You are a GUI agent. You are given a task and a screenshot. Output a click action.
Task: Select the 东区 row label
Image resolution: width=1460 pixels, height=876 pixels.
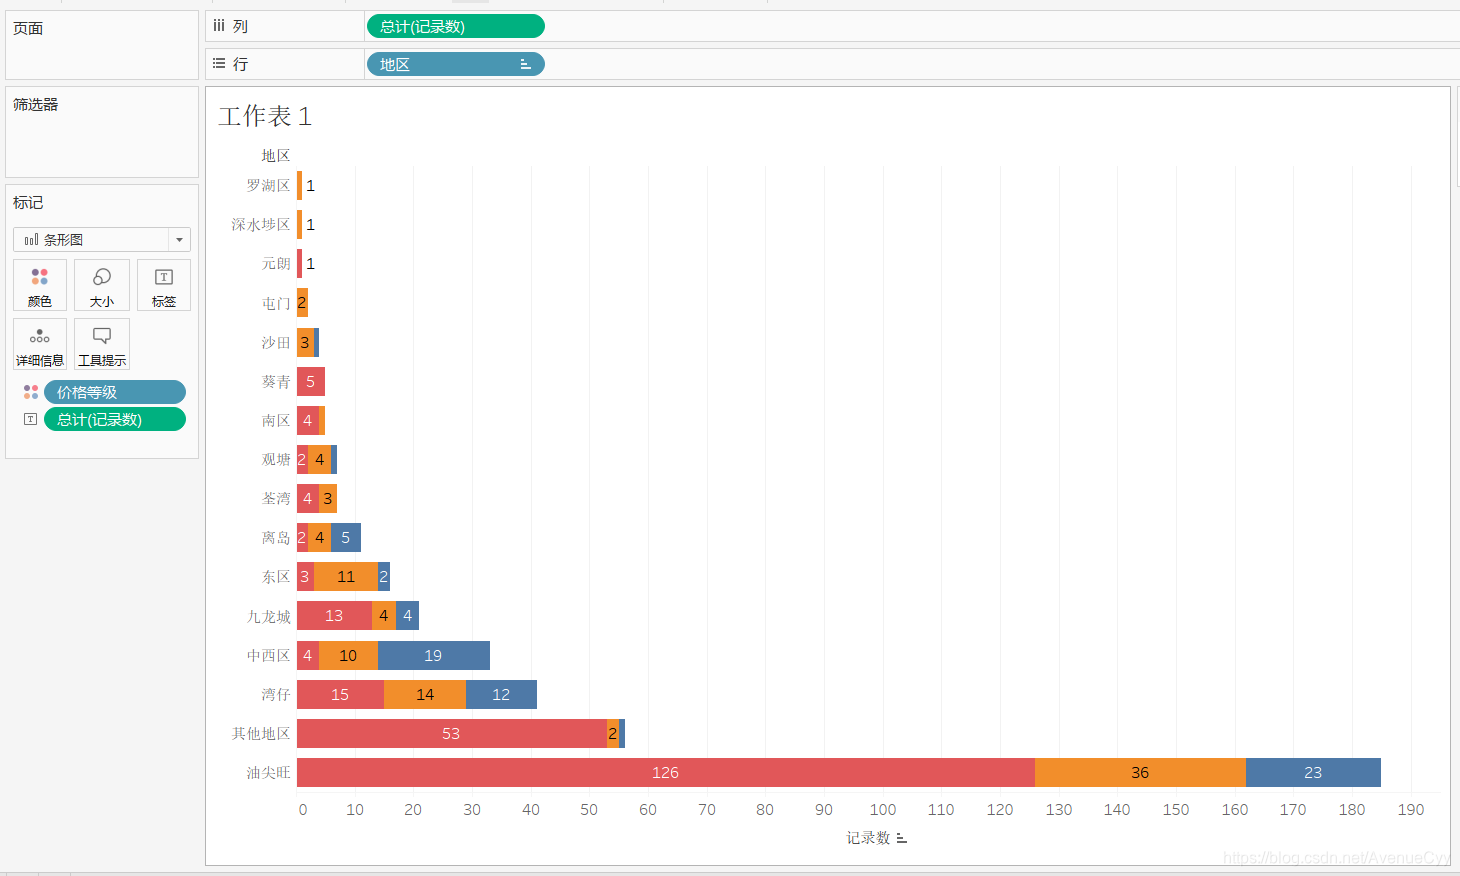tap(276, 576)
